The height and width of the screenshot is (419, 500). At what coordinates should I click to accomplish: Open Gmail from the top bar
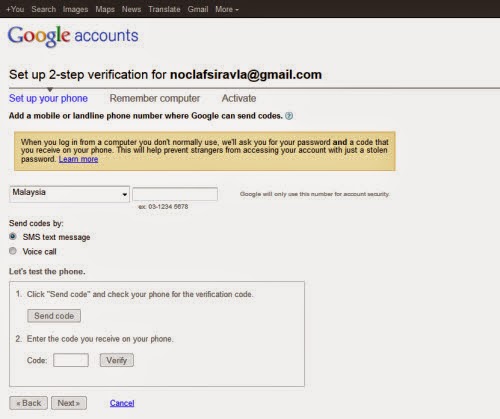point(198,9)
